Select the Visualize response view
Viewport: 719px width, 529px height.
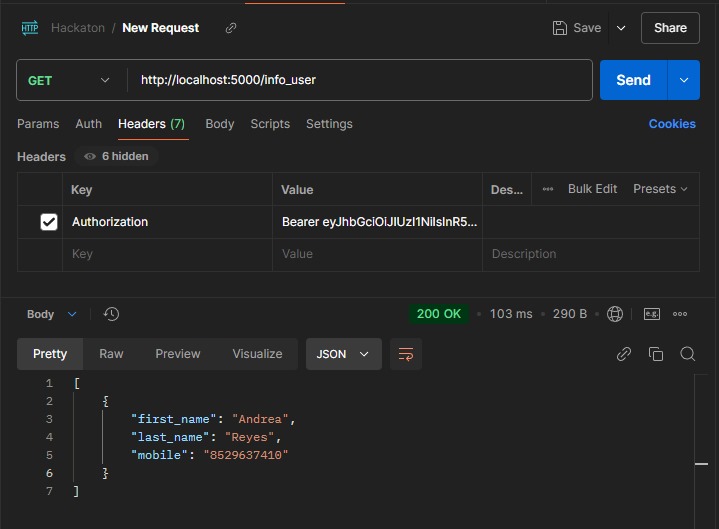pyautogui.click(x=257, y=354)
